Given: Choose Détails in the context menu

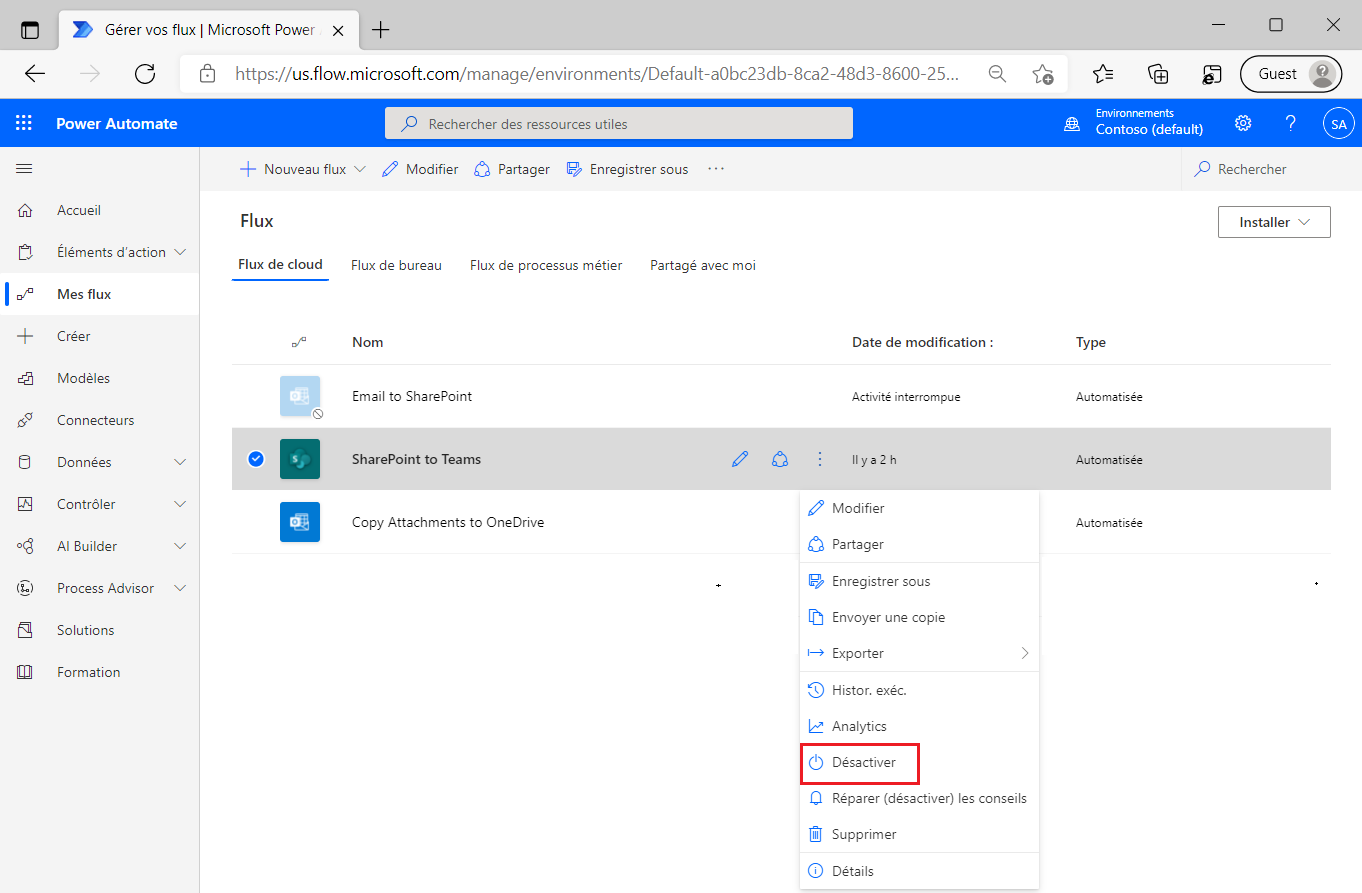Looking at the screenshot, I should (x=919, y=871).
